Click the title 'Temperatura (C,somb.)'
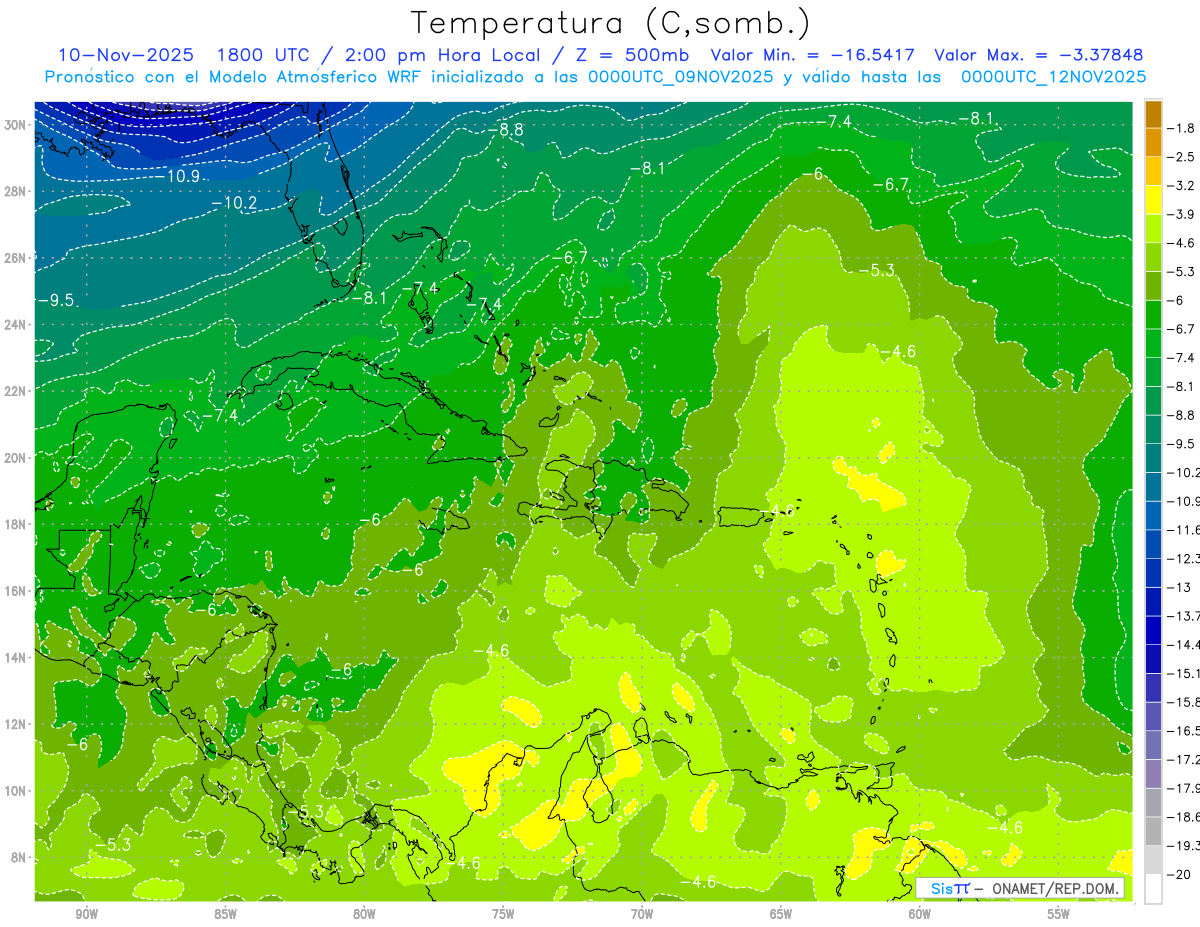Screen dimensions: 1200x927 click(x=610, y=23)
